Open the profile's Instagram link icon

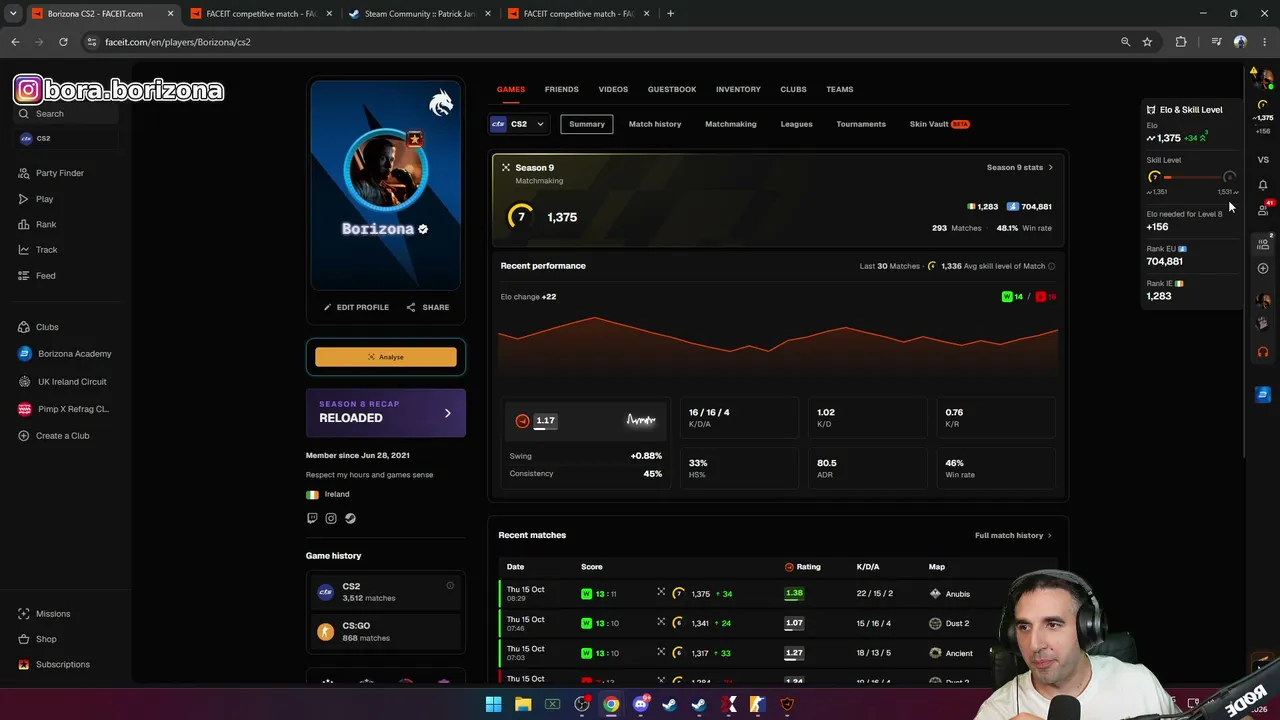pos(331,518)
